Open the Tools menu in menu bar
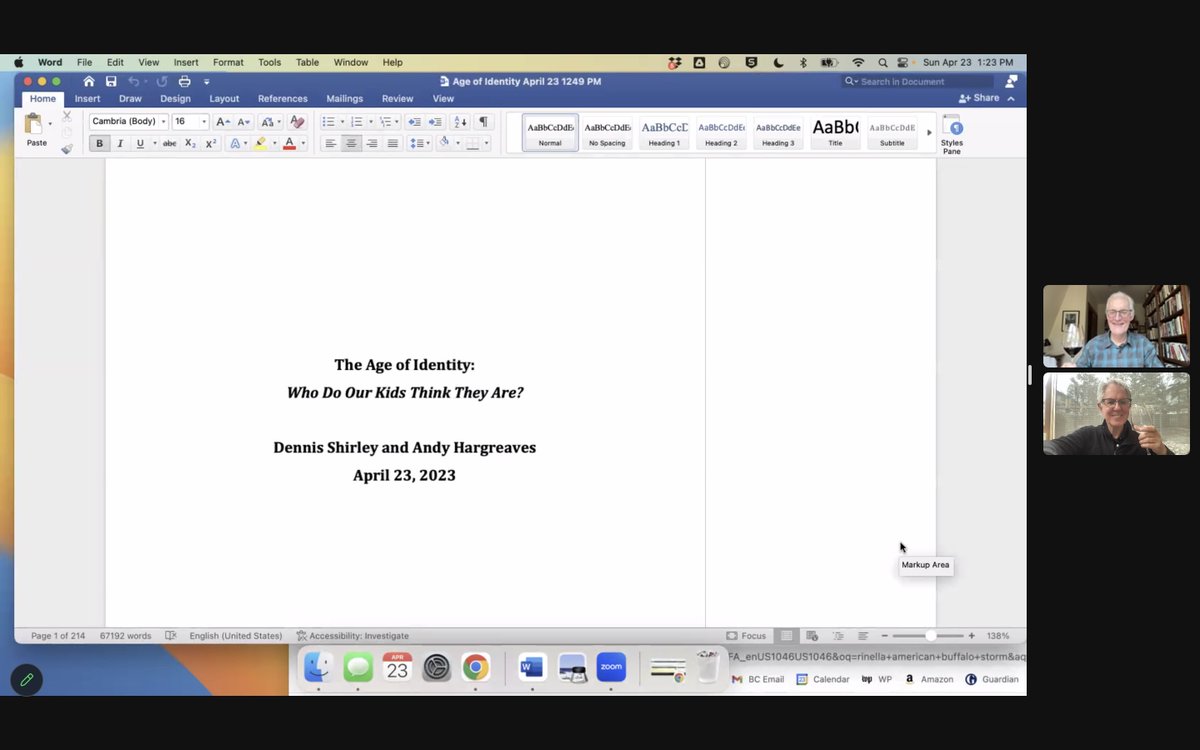The image size is (1200, 750). pos(270,62)
